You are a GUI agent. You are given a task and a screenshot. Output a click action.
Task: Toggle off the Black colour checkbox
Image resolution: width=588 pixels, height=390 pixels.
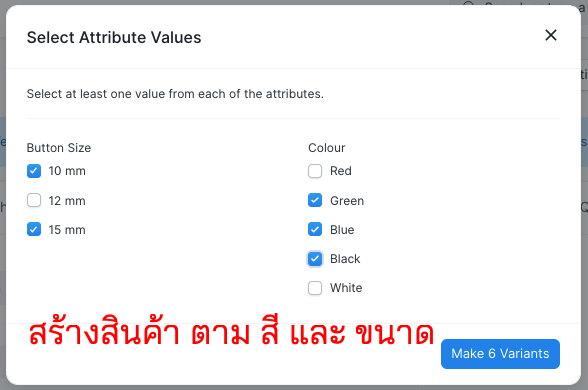(315, 259)
